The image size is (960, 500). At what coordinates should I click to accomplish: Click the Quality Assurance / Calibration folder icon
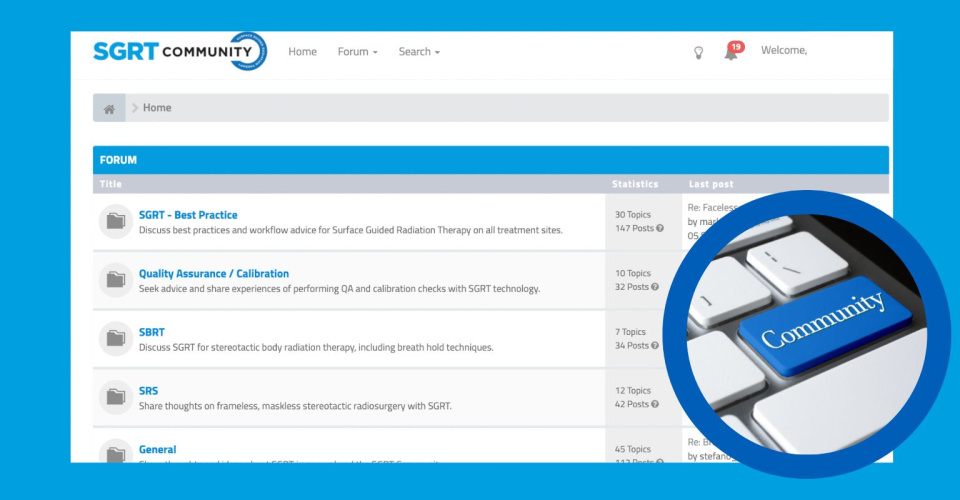[116, 280]
